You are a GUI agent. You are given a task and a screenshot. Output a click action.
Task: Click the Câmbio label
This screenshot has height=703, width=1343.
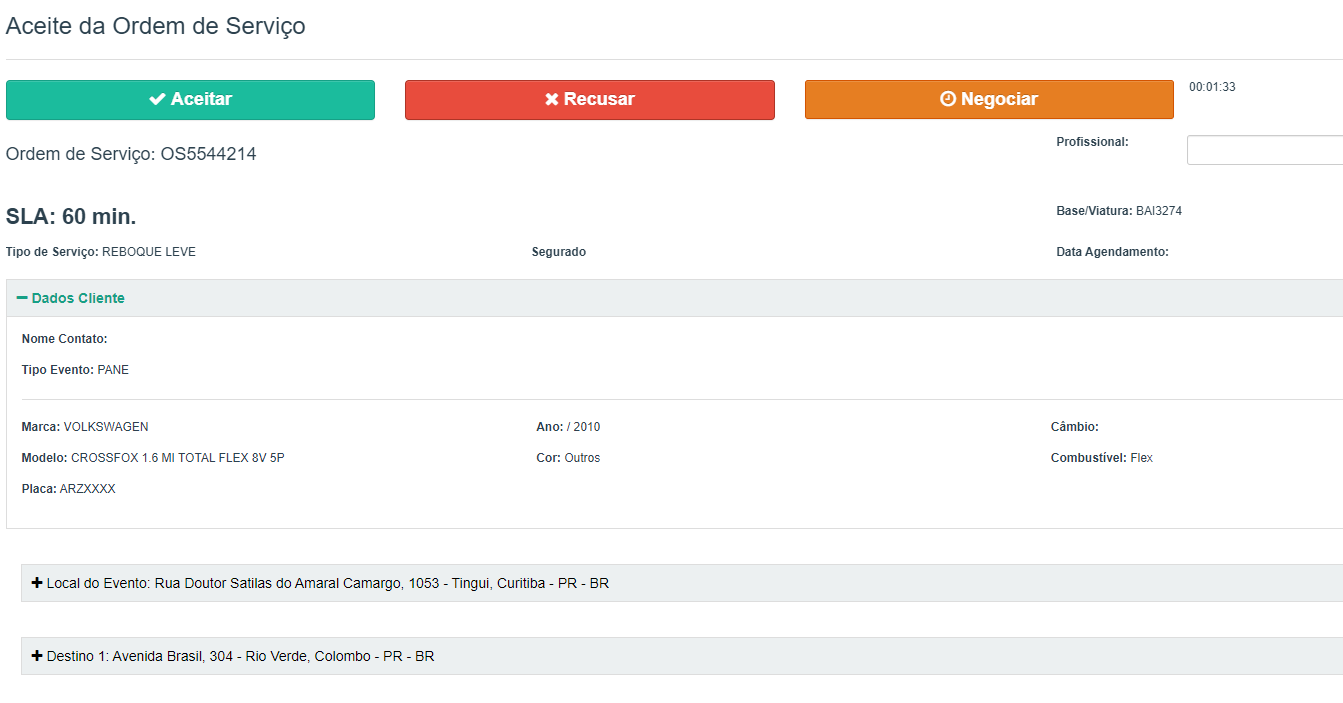pos(1075,427)
